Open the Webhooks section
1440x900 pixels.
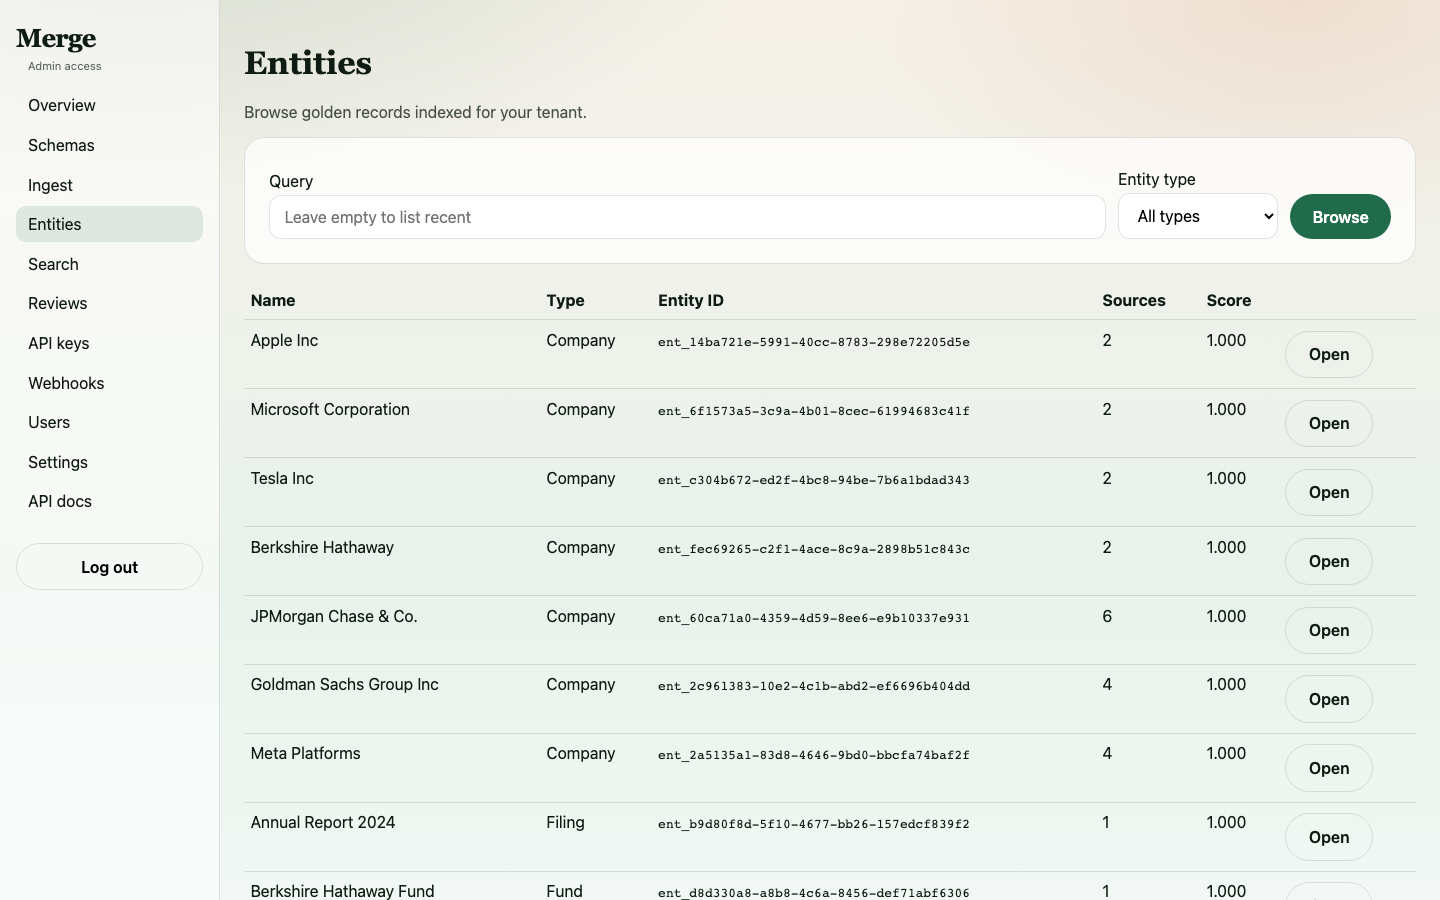(109, 383)
